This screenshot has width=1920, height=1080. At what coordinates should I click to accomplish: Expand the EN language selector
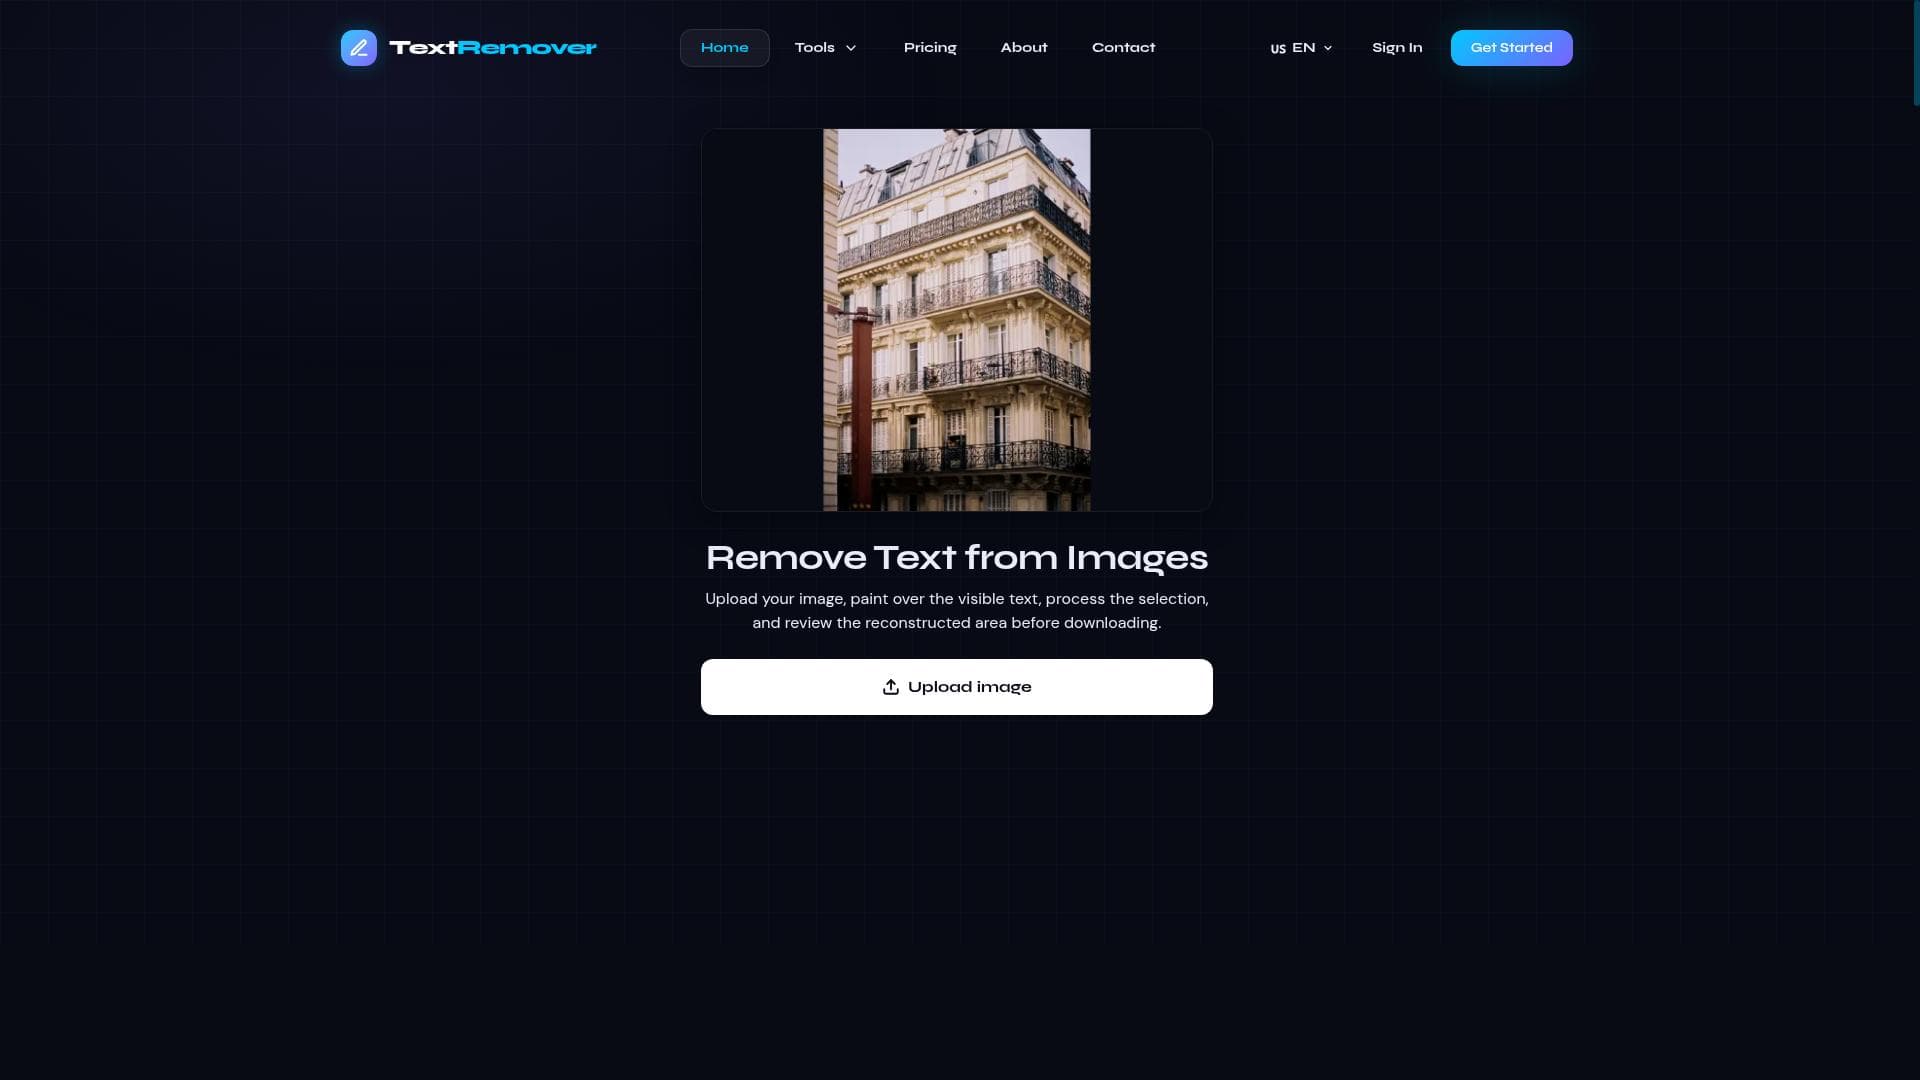(x=1301, y=48)
